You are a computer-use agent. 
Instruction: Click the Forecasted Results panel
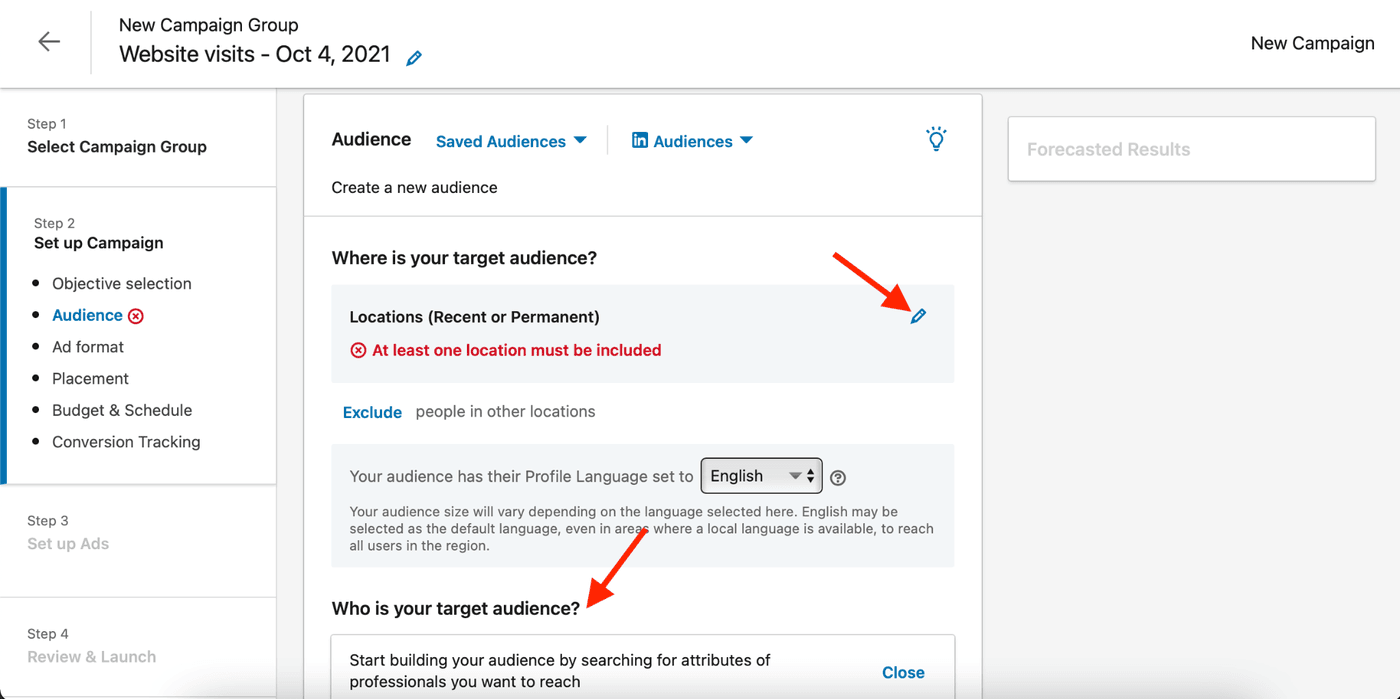(x=1191, y=148)
